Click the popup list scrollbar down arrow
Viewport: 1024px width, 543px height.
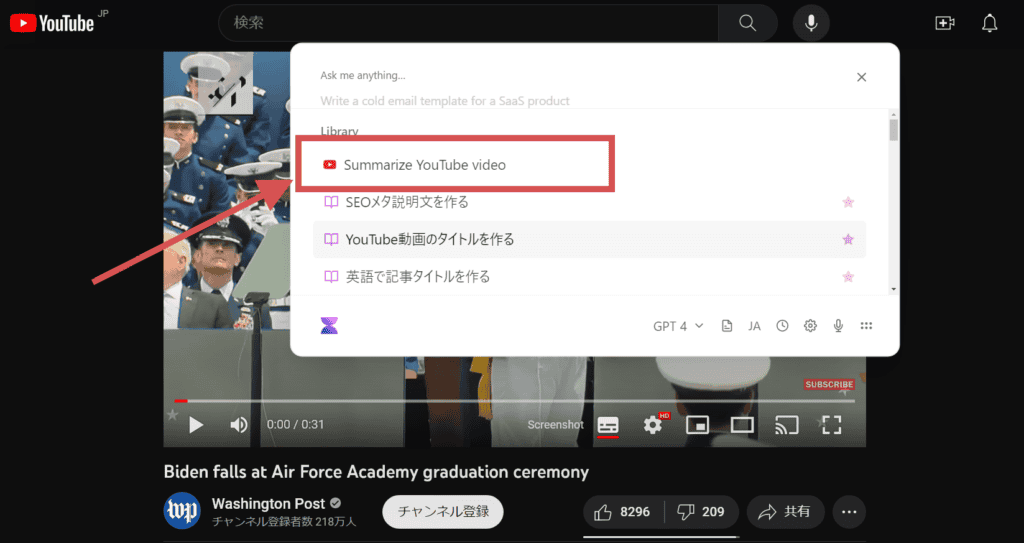(x=893, y=289)
